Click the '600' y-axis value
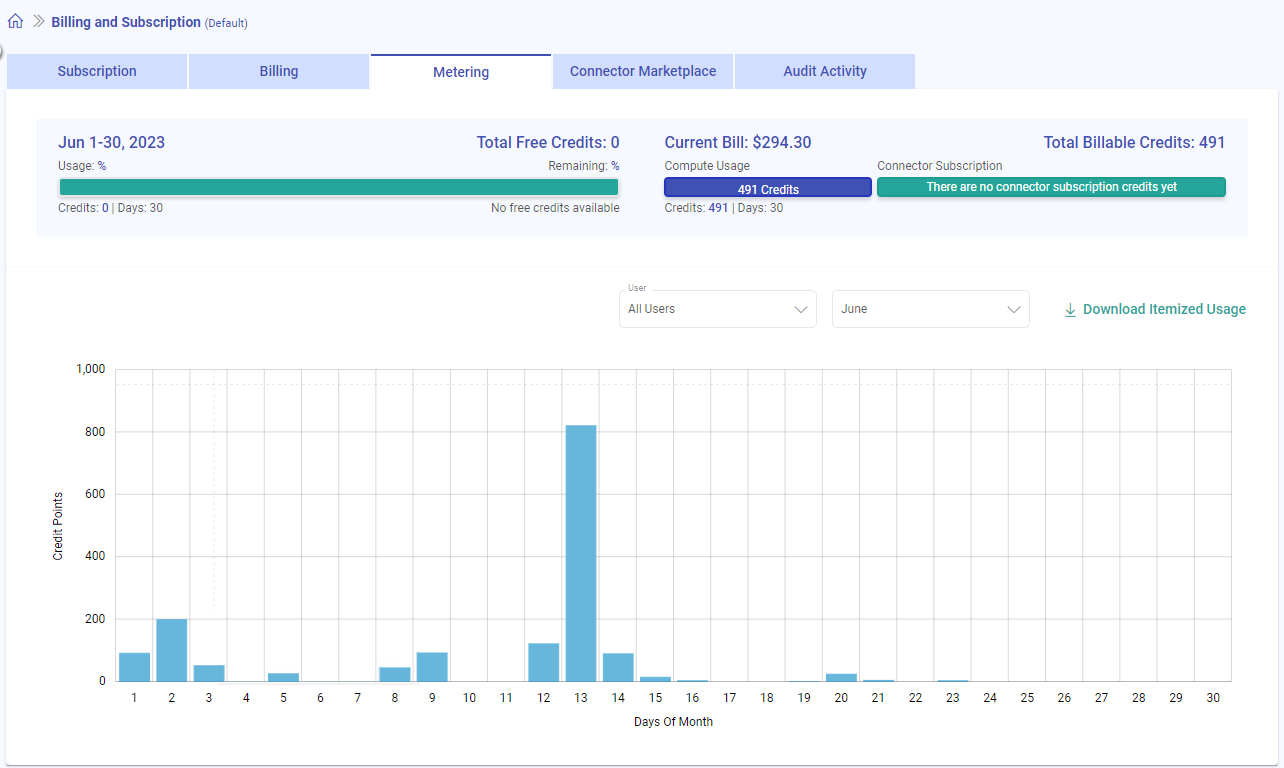 tap(95, 494)
